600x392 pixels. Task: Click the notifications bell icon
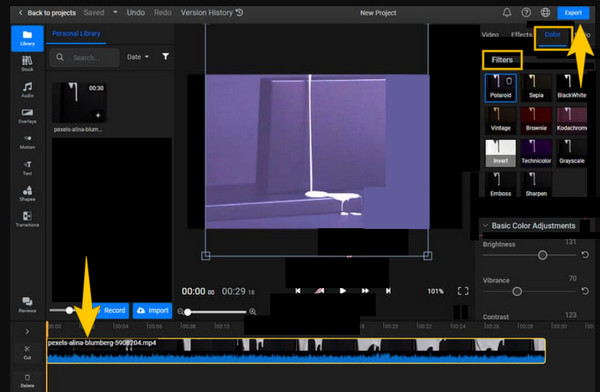[507, 13]
